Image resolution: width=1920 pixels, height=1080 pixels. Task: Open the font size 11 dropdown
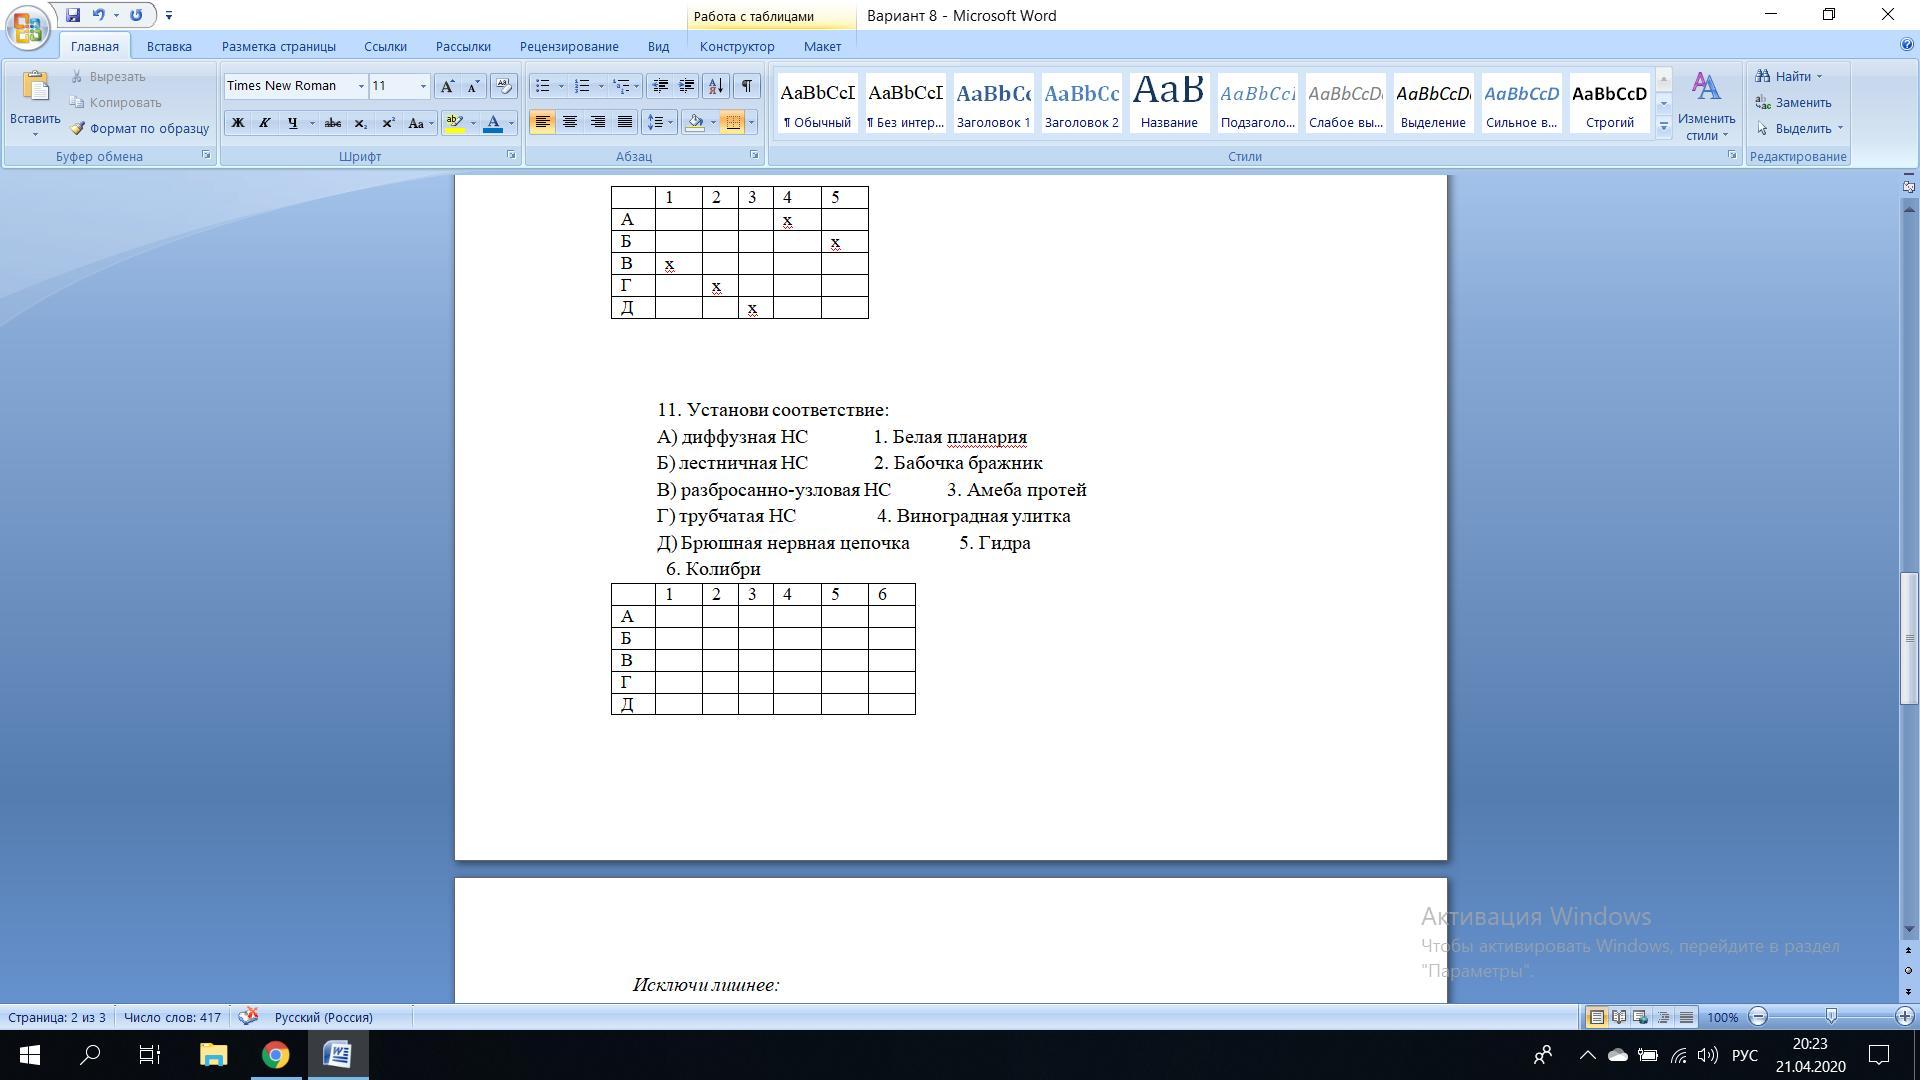[423, 86]
